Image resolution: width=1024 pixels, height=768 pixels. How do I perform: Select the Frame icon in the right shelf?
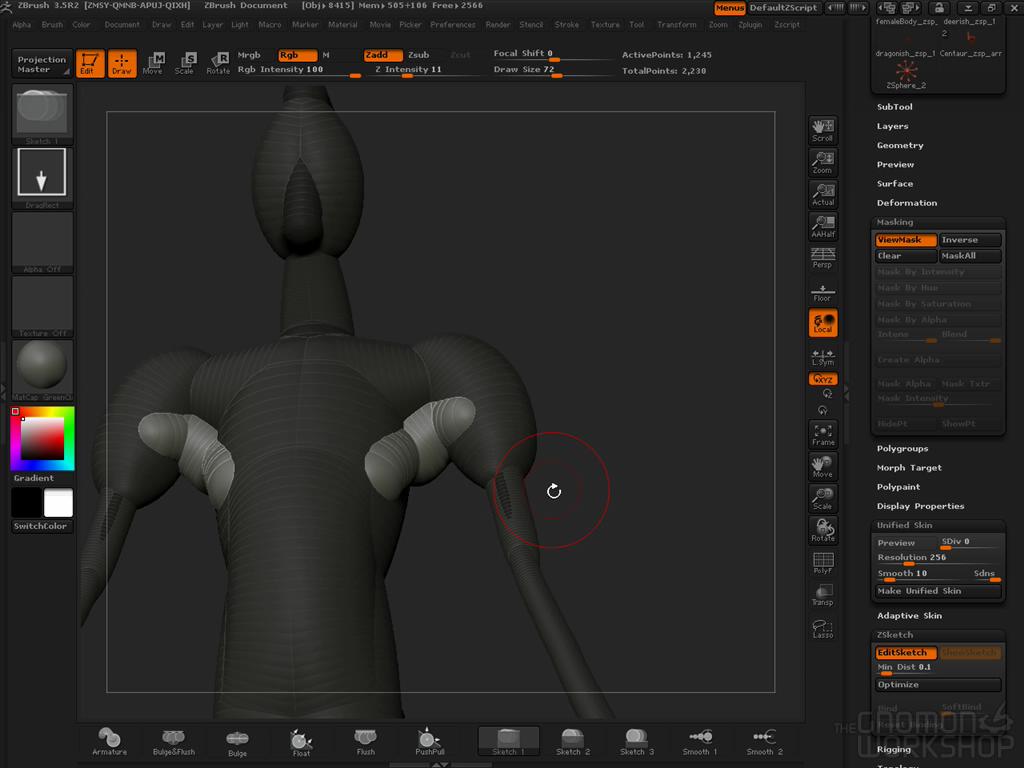pos(822,432)
